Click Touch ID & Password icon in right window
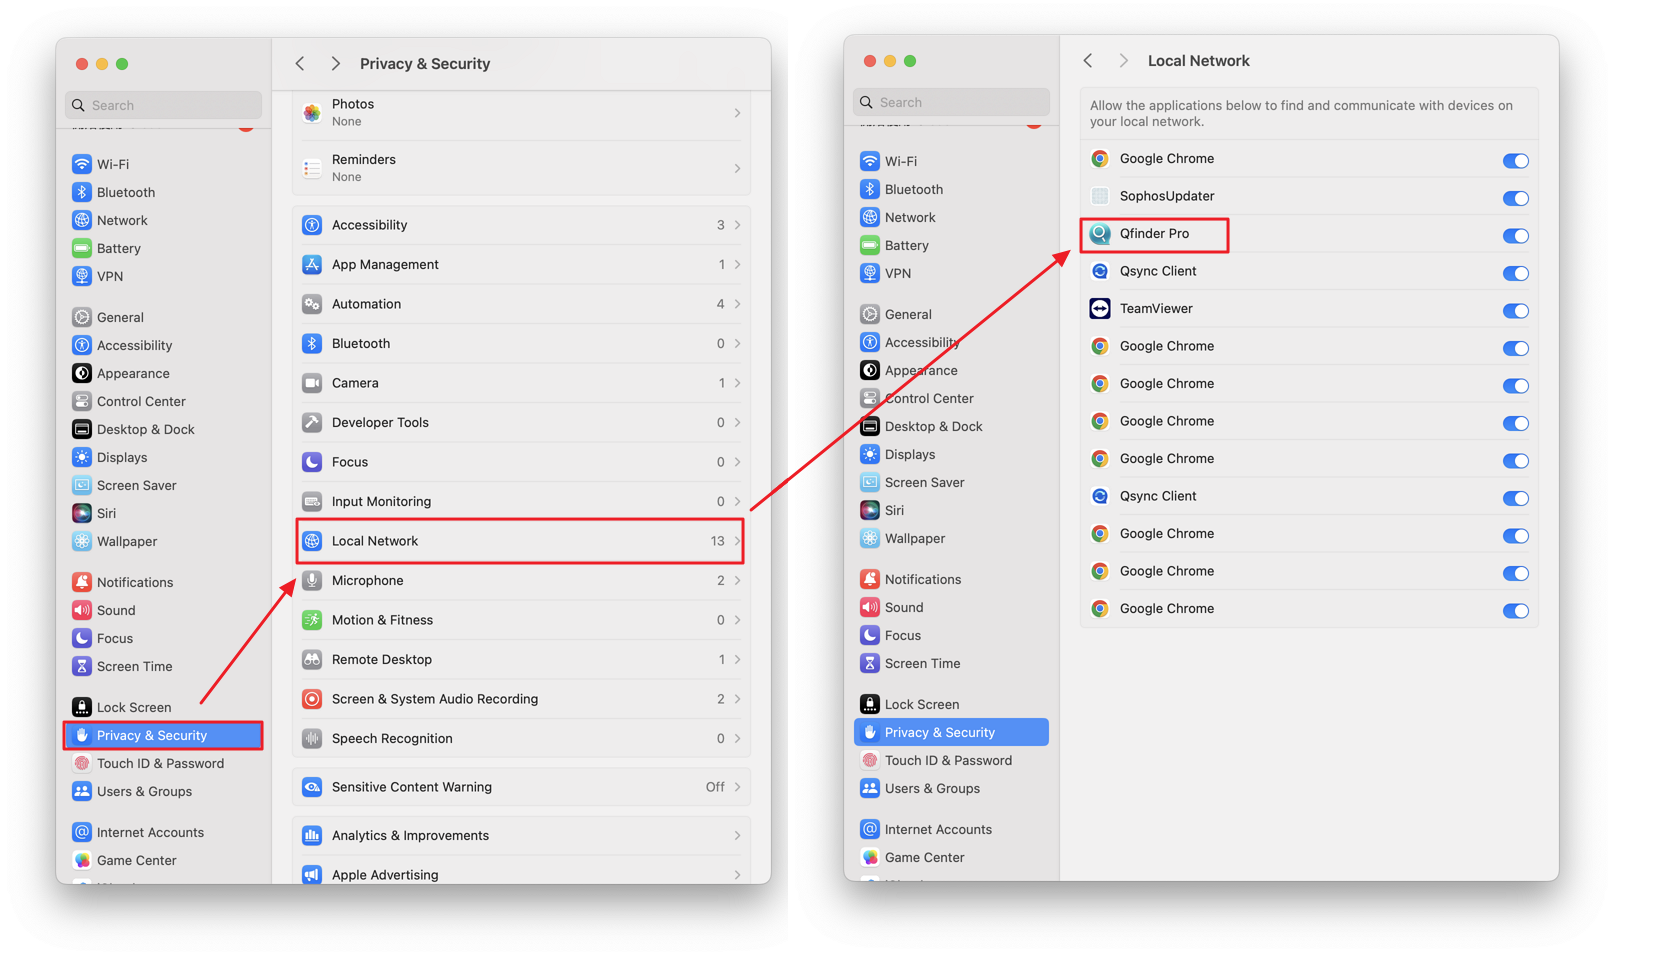The height and width of the screenshot is (958, 1659). point(870,760)
